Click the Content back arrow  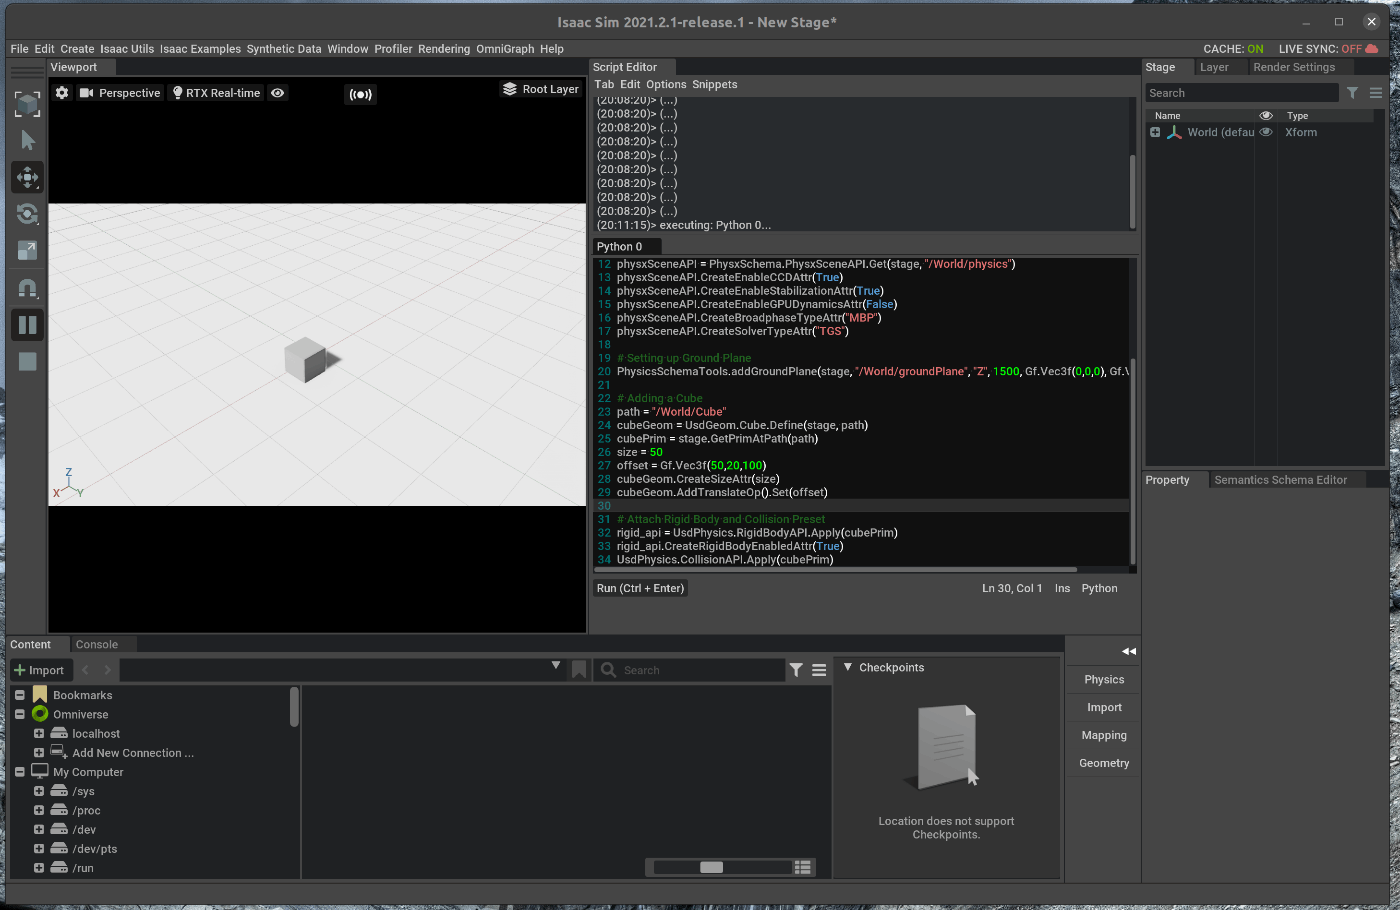(85, 670)
